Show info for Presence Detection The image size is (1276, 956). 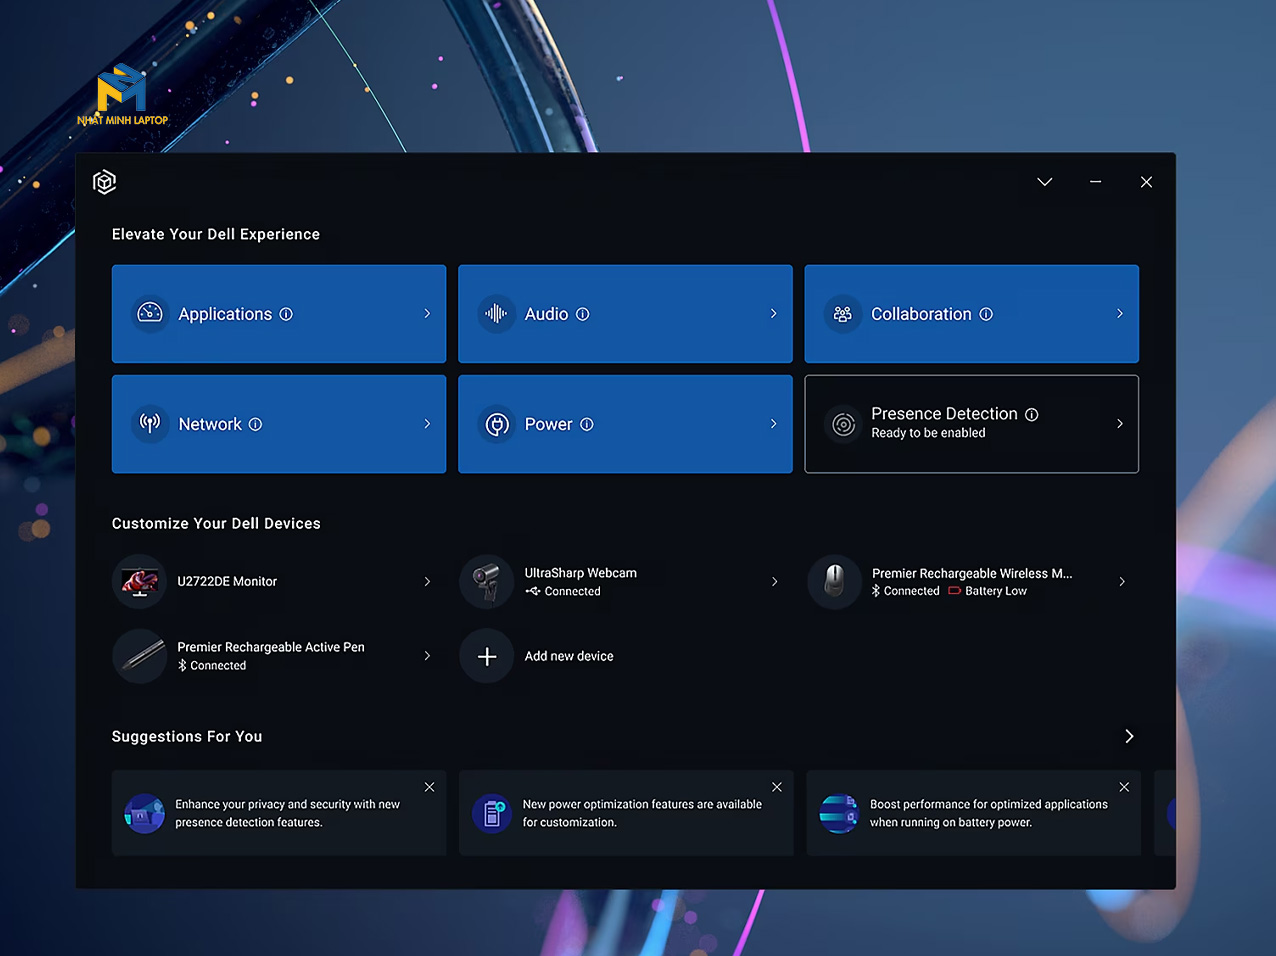(x=1032, y=414)
